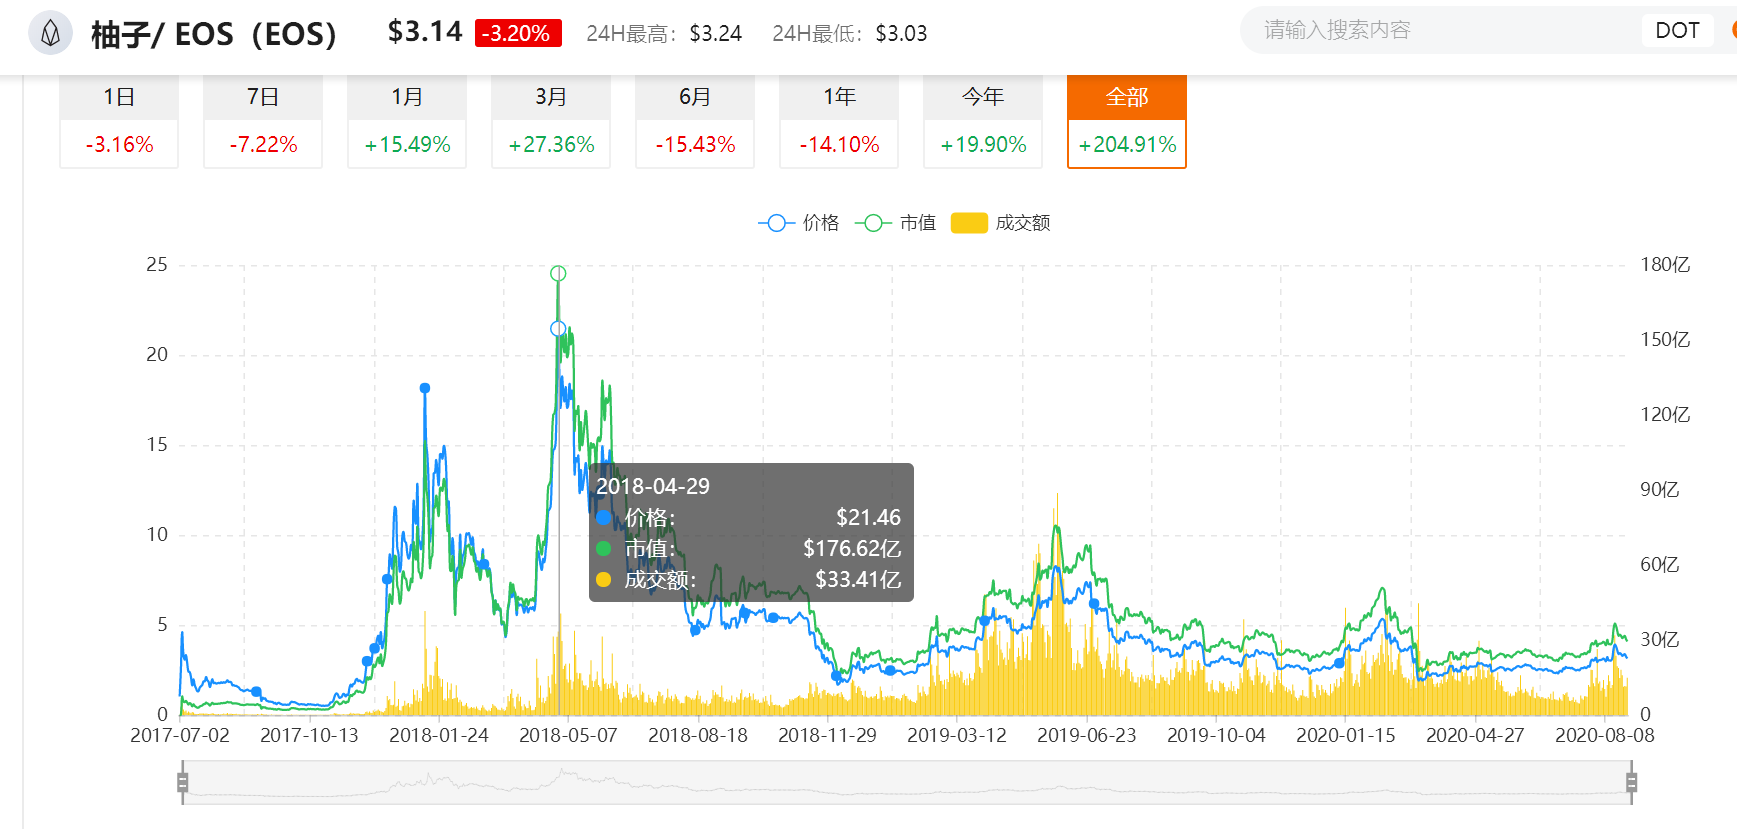Viewport: 1737px width, 829px height.
Task: Select the 3月 period showing +27.36%
Action: coord(550,120)
